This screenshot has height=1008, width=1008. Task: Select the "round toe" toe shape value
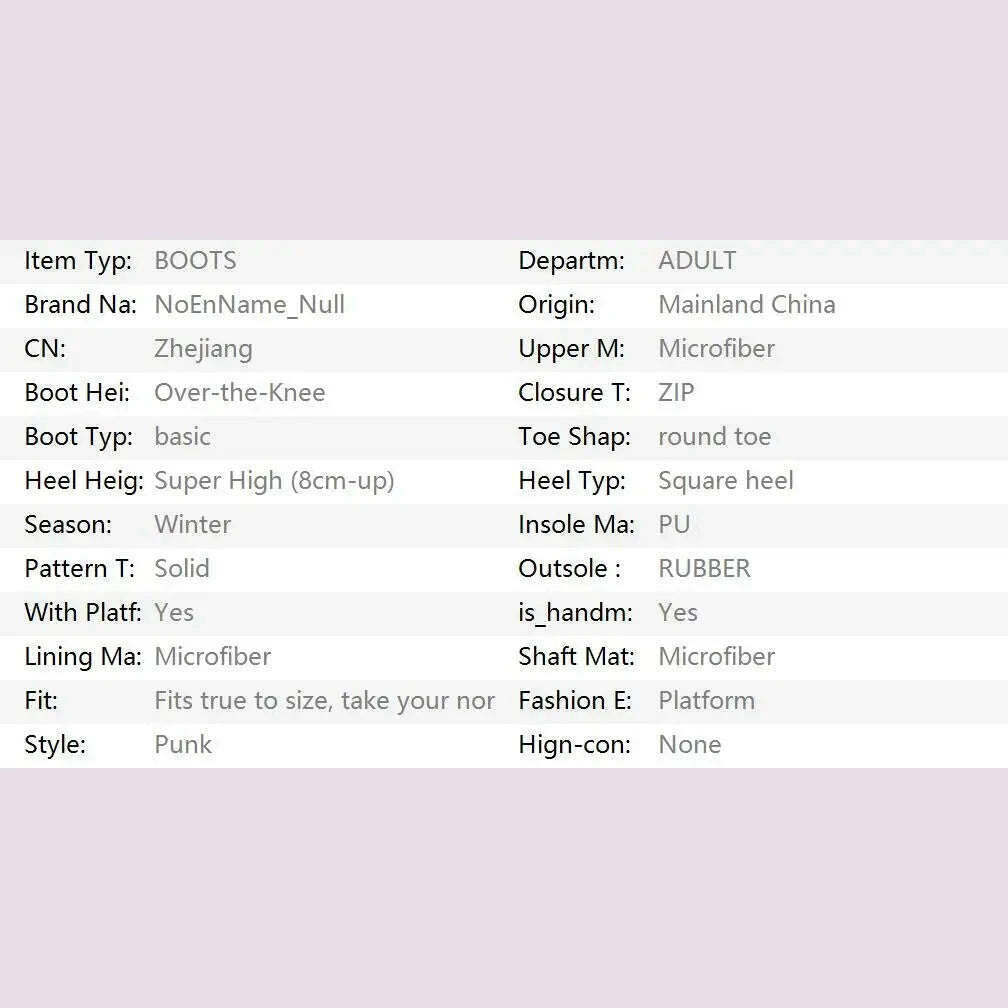point(714,437)
